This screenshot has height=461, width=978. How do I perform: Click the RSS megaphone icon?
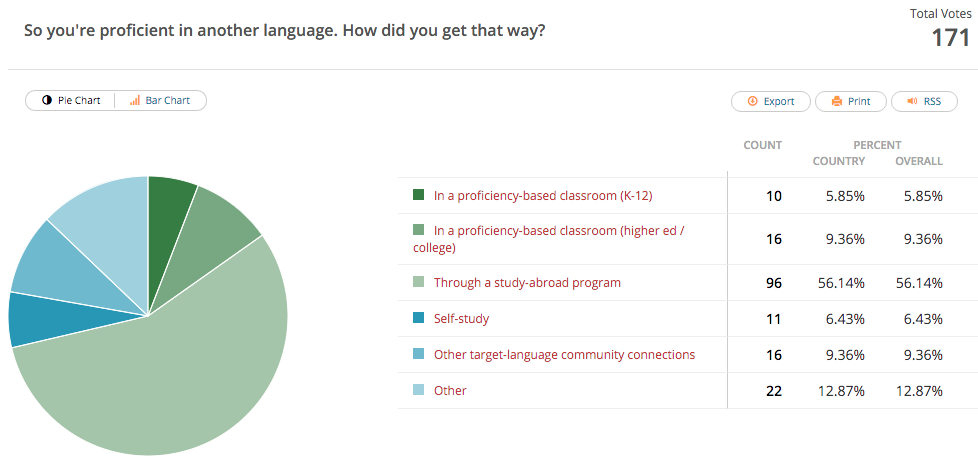(x=911, y=101)
